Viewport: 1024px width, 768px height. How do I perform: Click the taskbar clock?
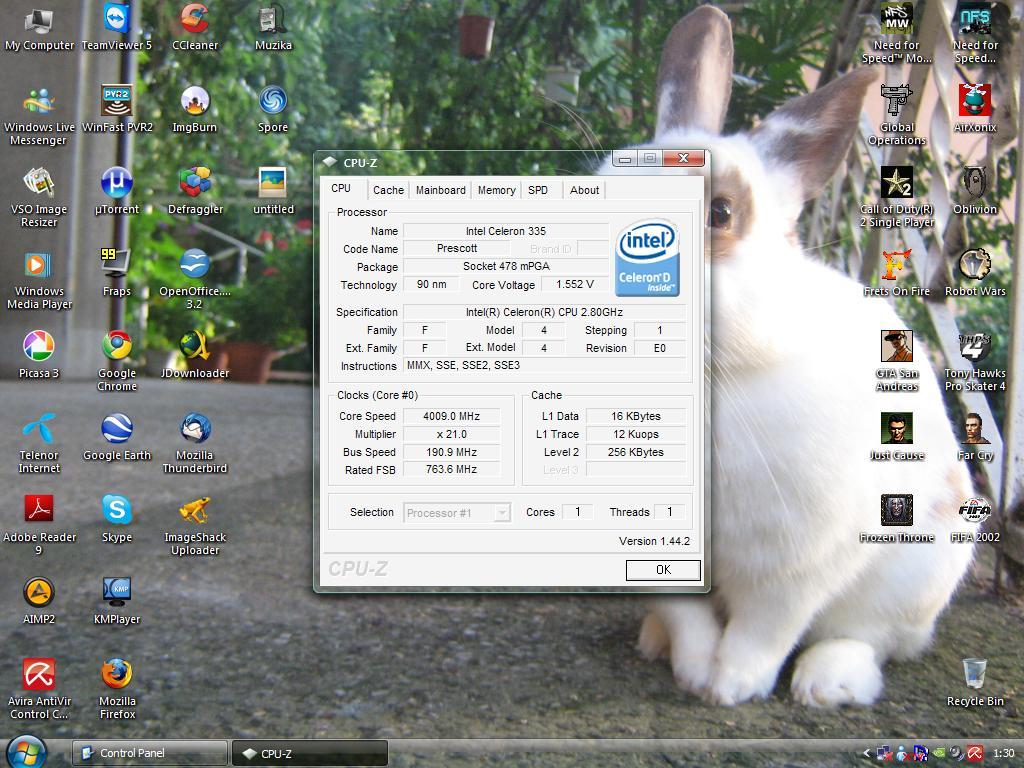1004,754
